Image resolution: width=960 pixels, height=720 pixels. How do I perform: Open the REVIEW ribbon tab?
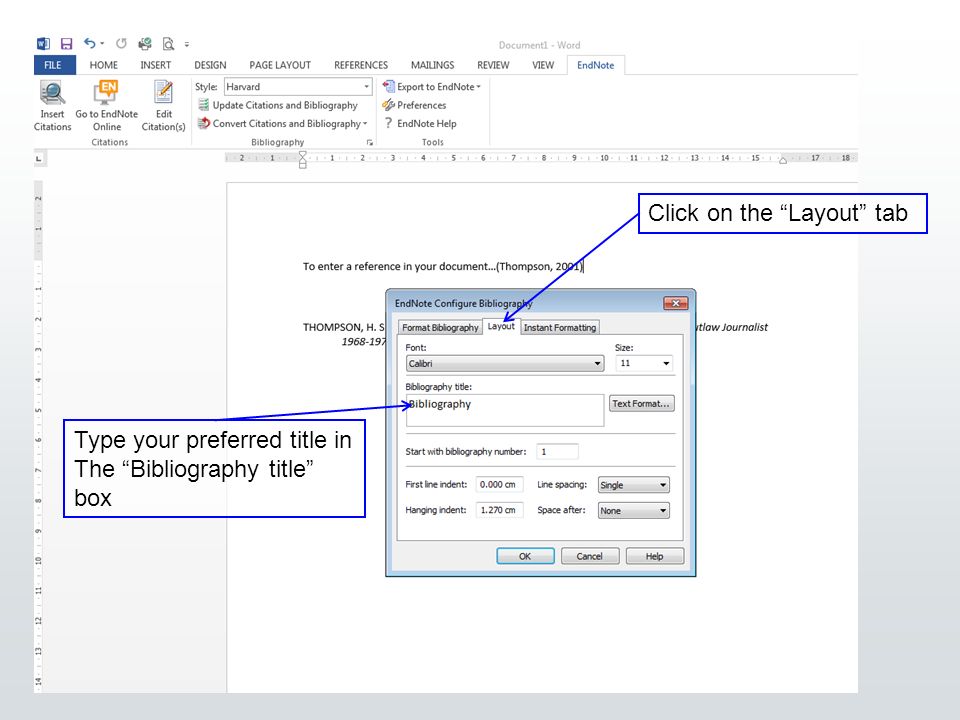[493, 65]
